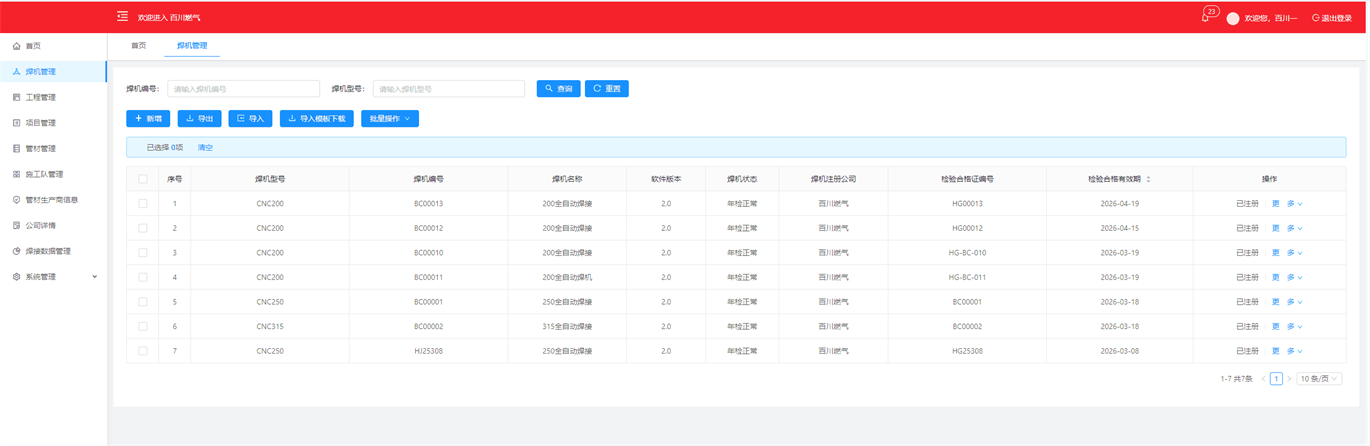Go to the previous page with the arrow

1263,379
